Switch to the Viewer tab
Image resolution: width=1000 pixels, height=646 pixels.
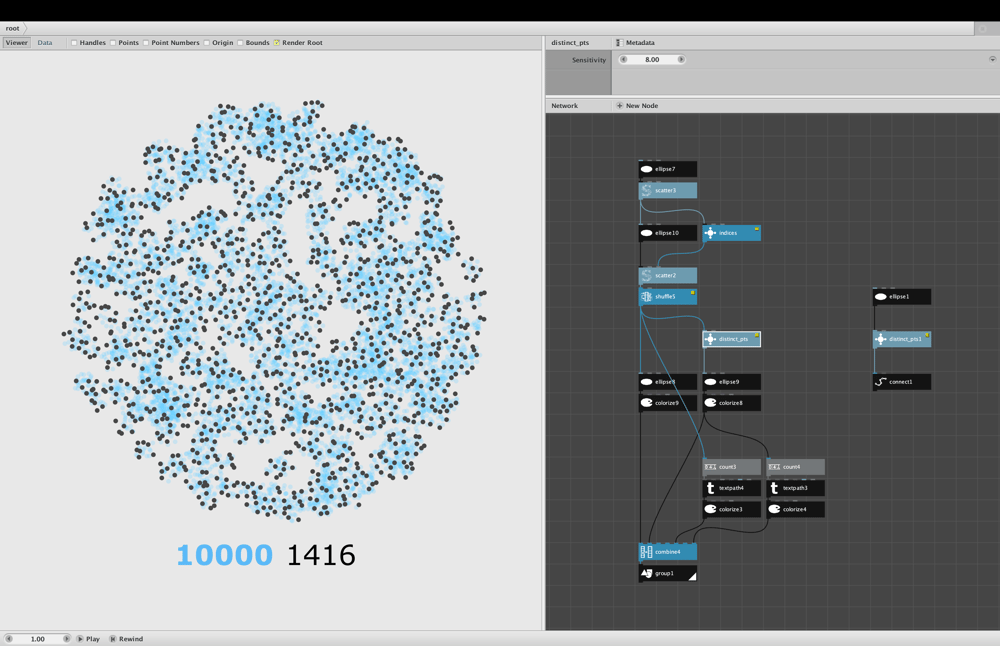17,43
